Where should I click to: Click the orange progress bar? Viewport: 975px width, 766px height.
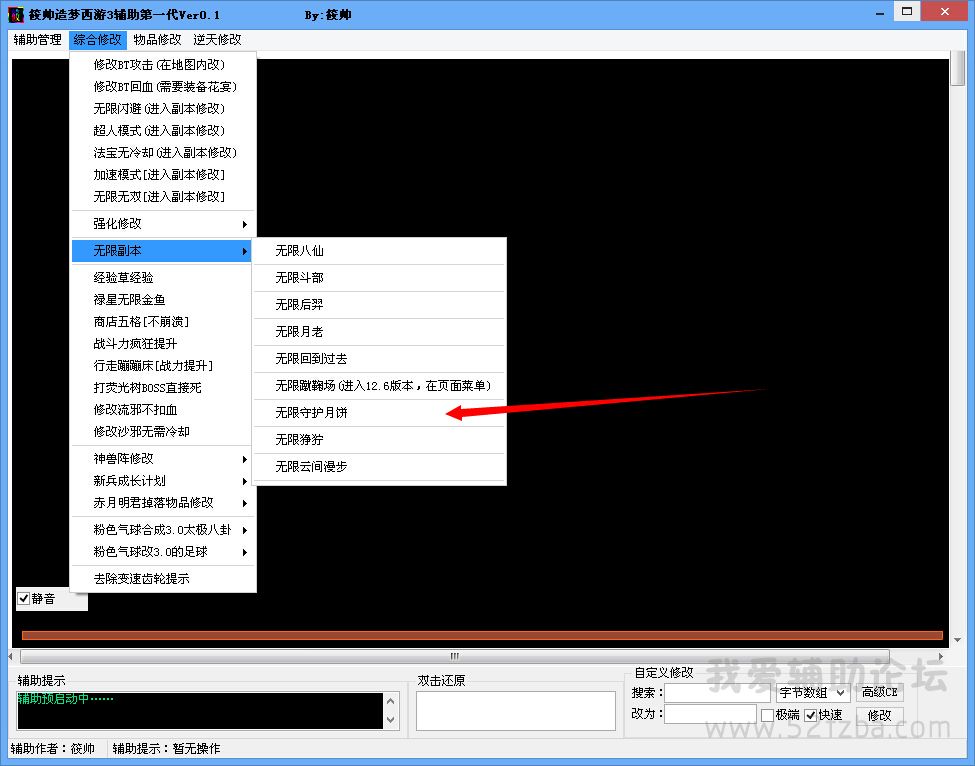(482, 635)
